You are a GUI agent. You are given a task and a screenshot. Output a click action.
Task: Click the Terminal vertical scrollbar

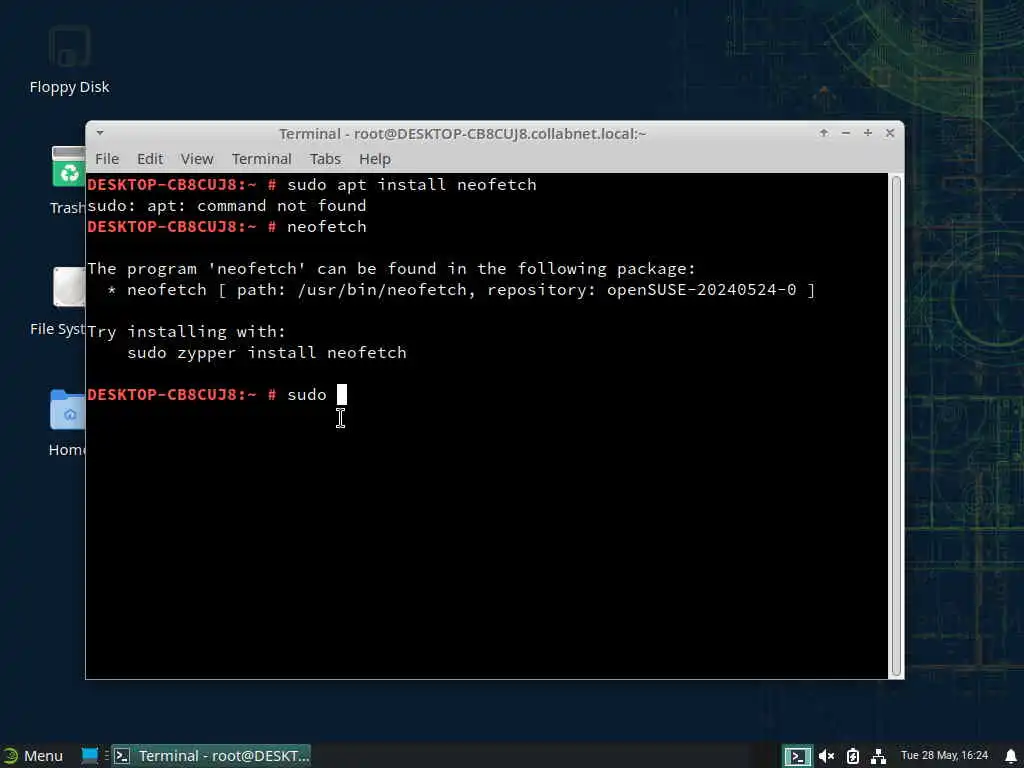click(x=896, y=426)
